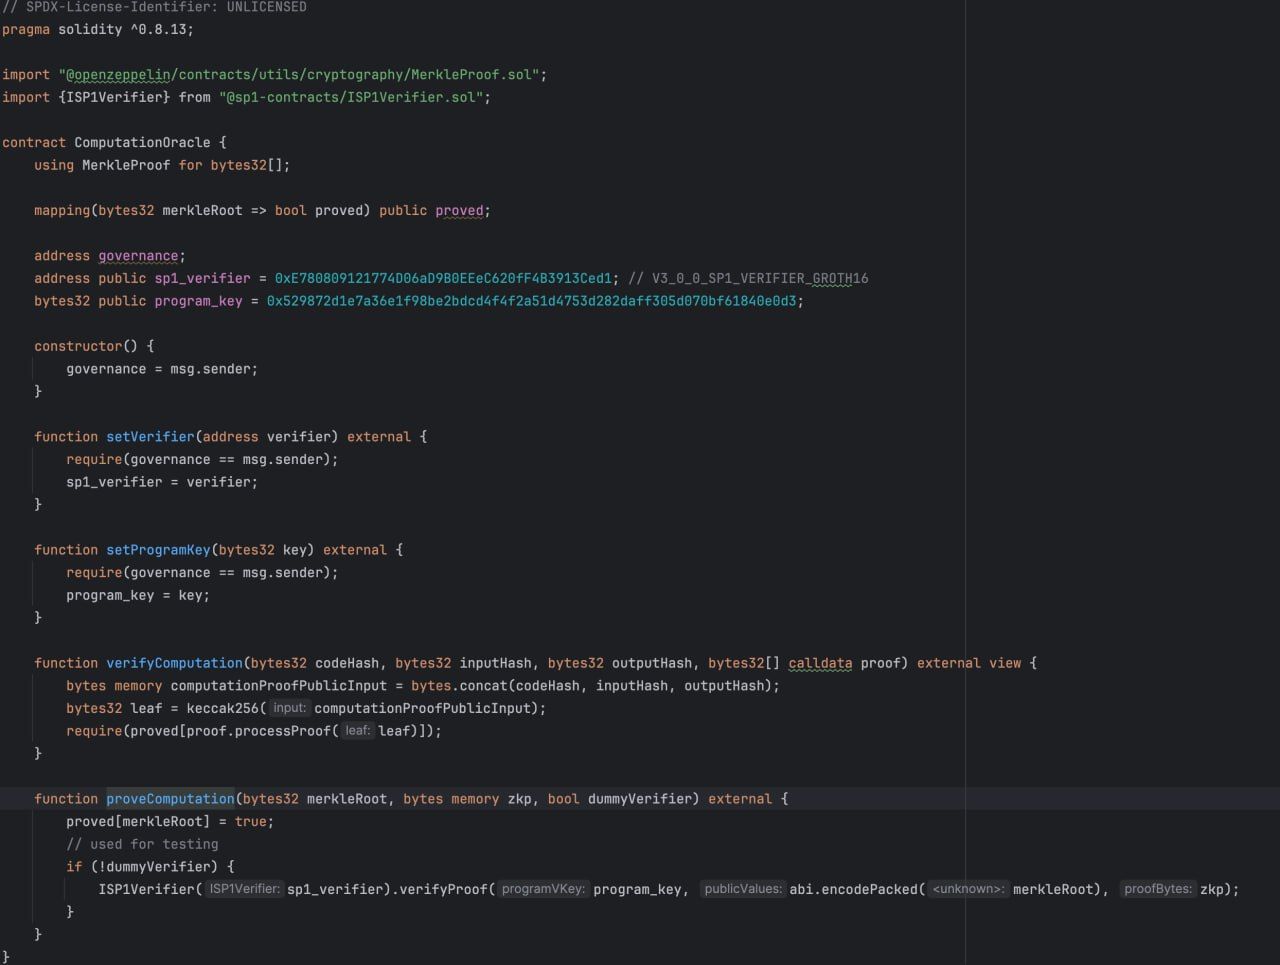
Task: Click the setVerifier function name
Action: tap(150, 437)
